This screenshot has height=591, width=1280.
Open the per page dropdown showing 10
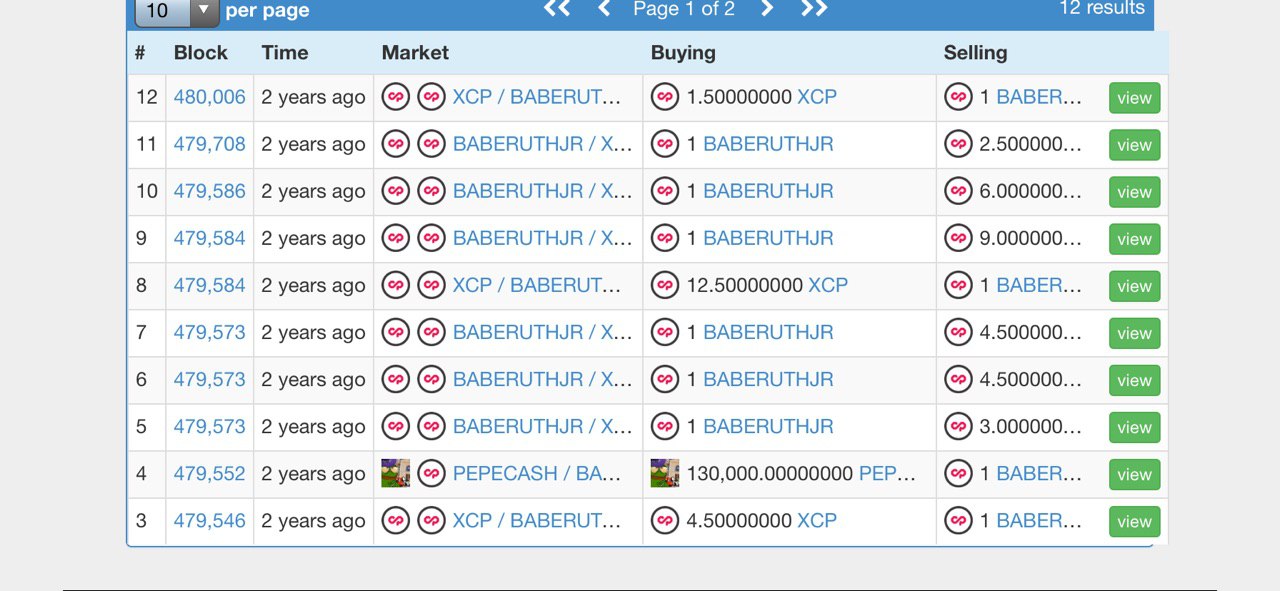[177, 11]
